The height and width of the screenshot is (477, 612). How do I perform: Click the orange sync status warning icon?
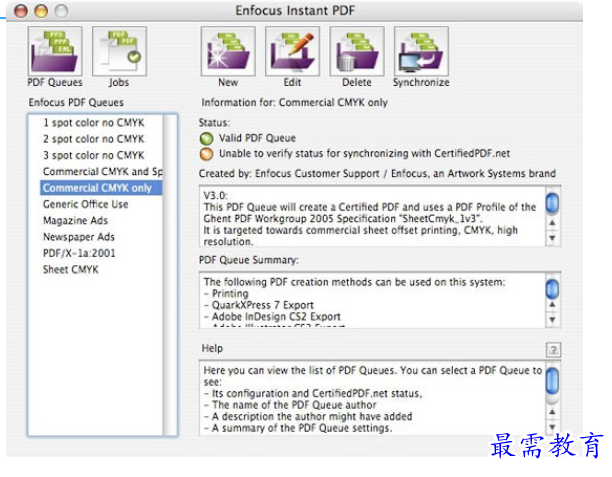206,154
